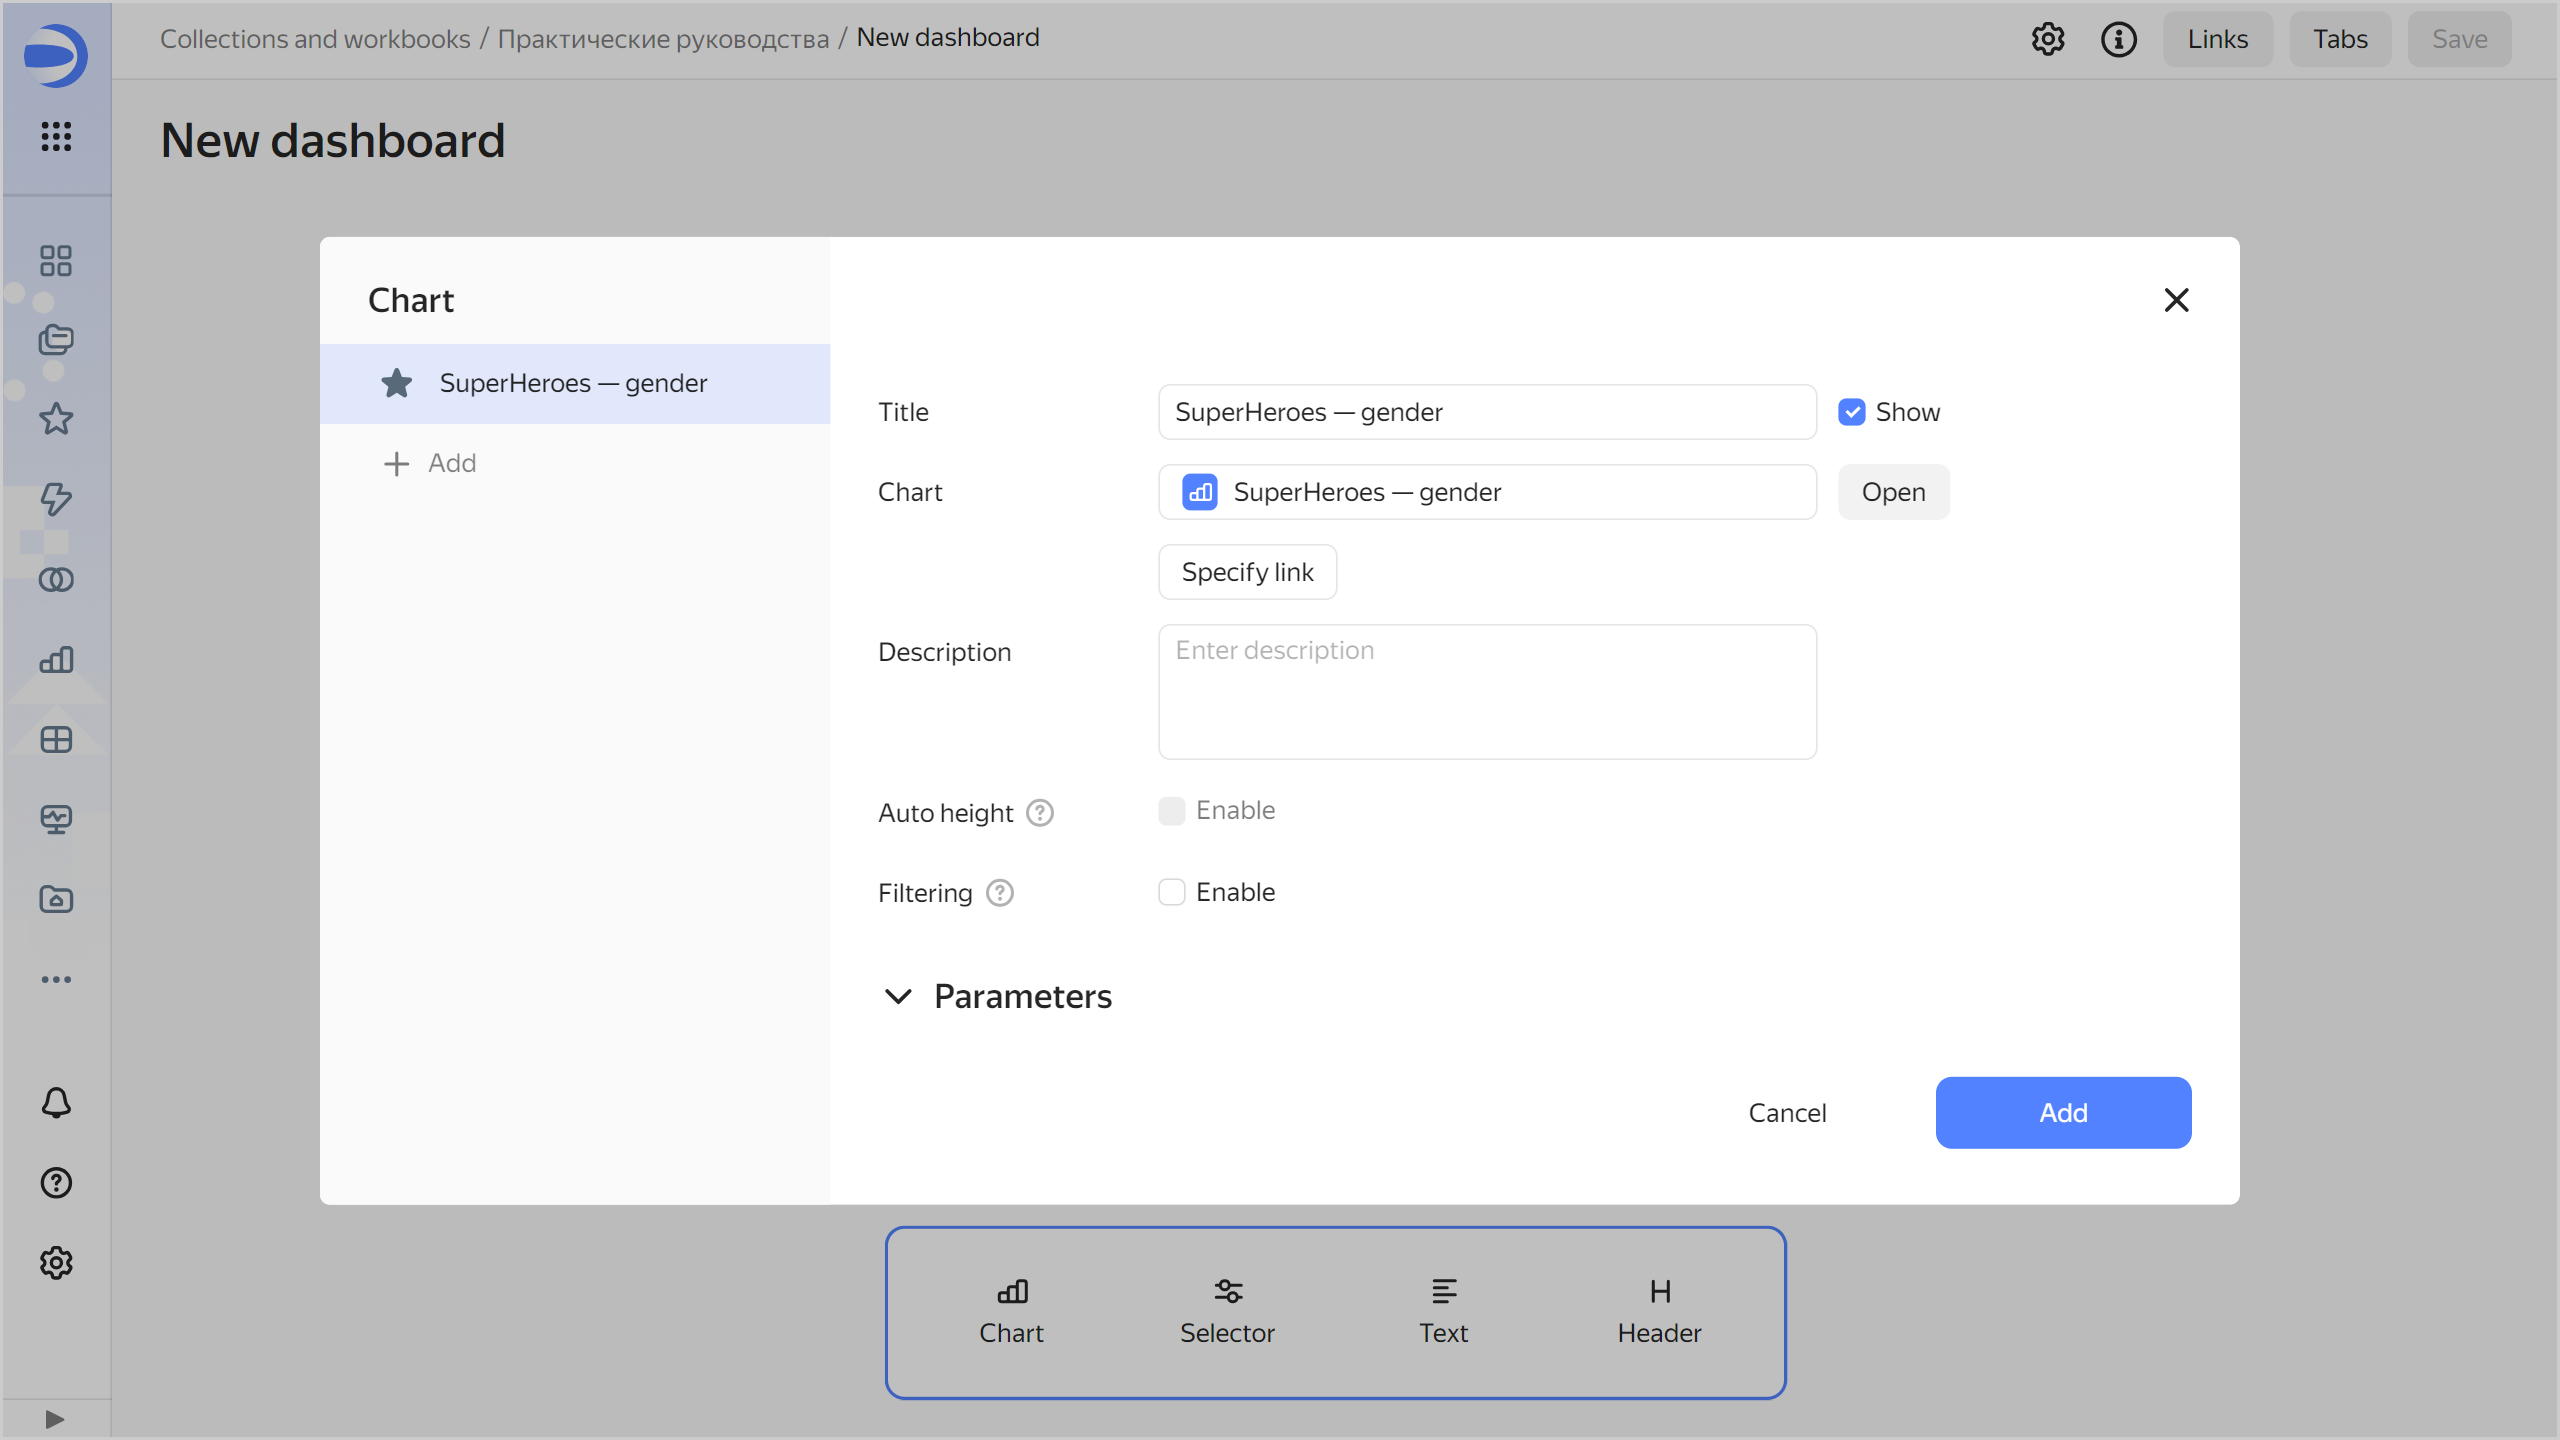The height and width of the screenshot is (1440, 2560).
Task: Click the dashboard info icon in top bar
Action: pyautogui.click(x=2118, y=39)
